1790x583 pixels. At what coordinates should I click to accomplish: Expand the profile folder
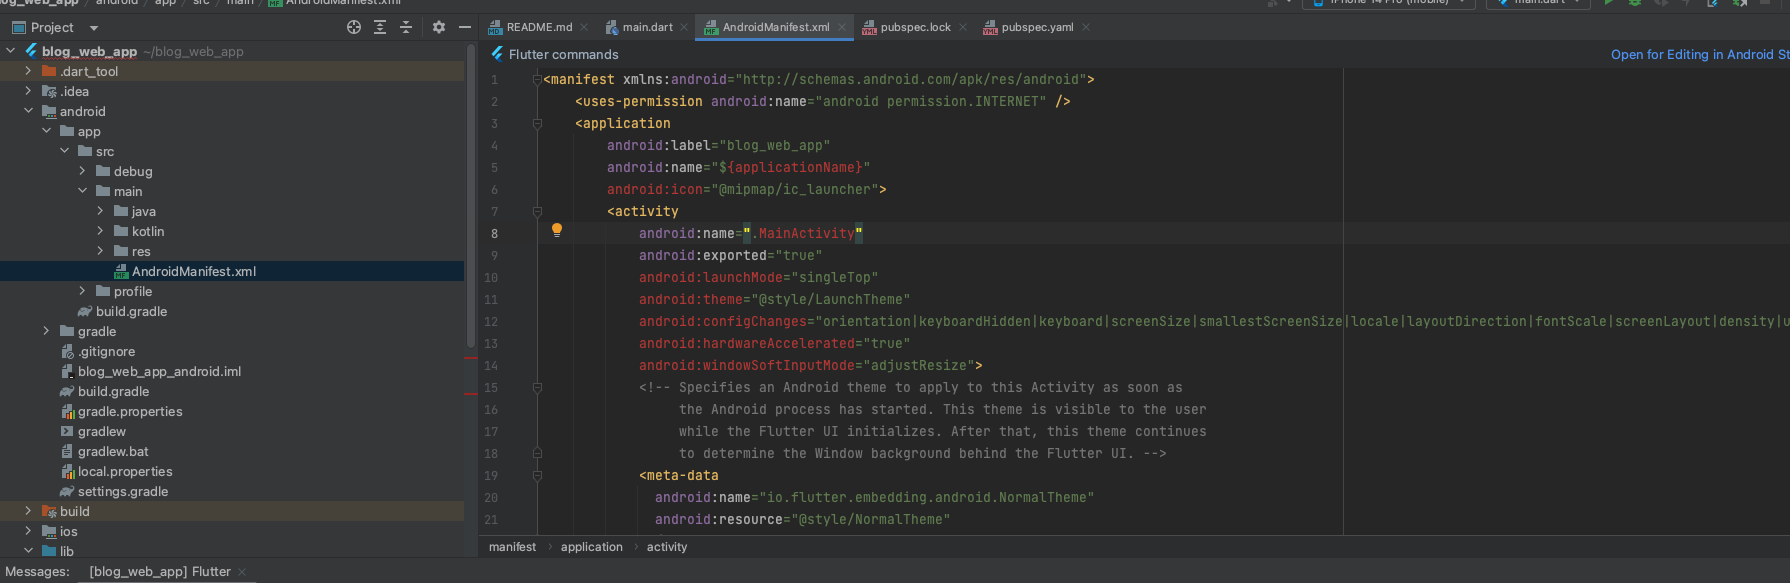(83, 291)
